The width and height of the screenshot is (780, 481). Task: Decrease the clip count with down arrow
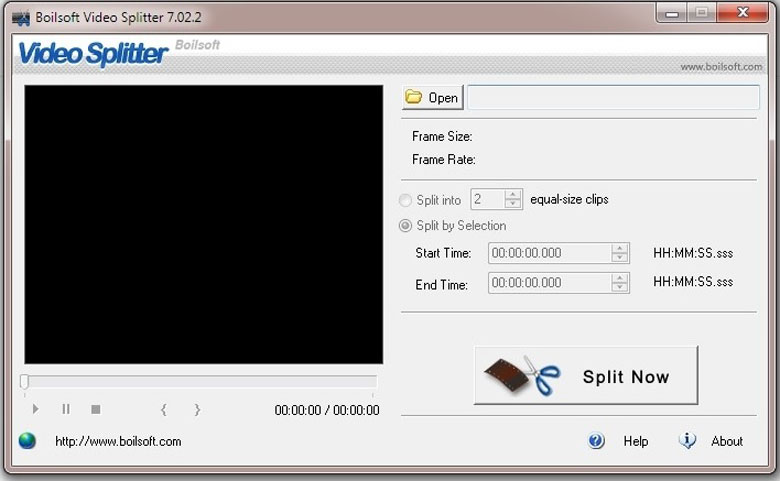coord(512,203)
